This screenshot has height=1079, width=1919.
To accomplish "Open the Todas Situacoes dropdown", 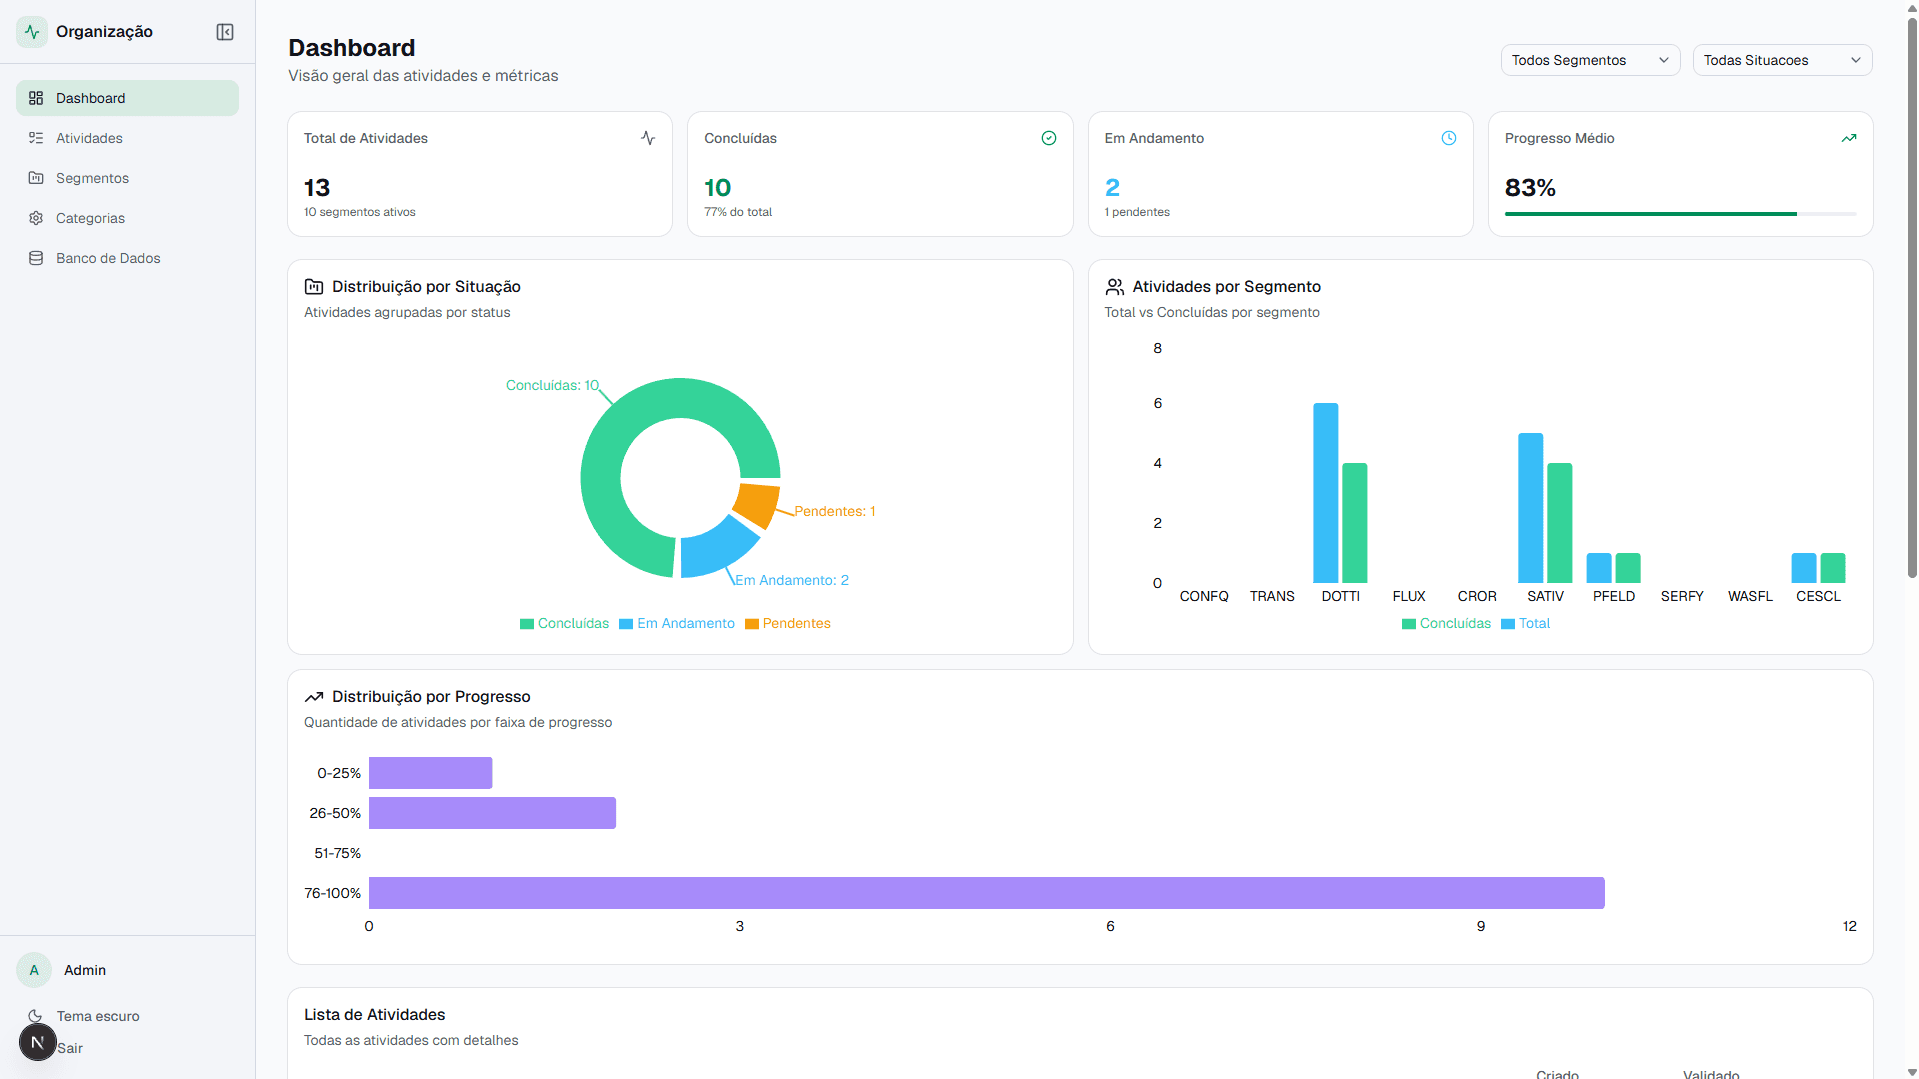I will 1782,60.
